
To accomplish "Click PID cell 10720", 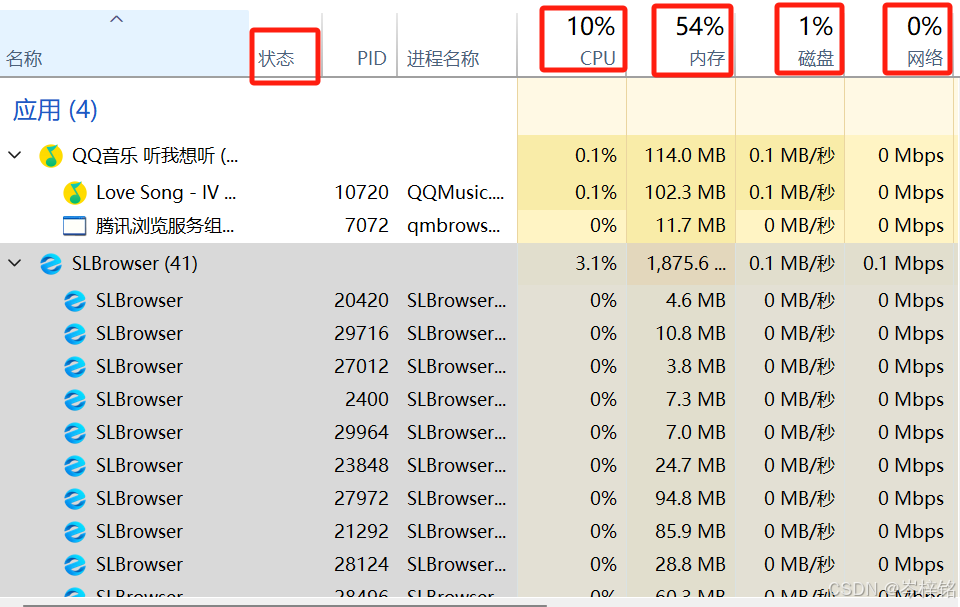I will 361,193.
